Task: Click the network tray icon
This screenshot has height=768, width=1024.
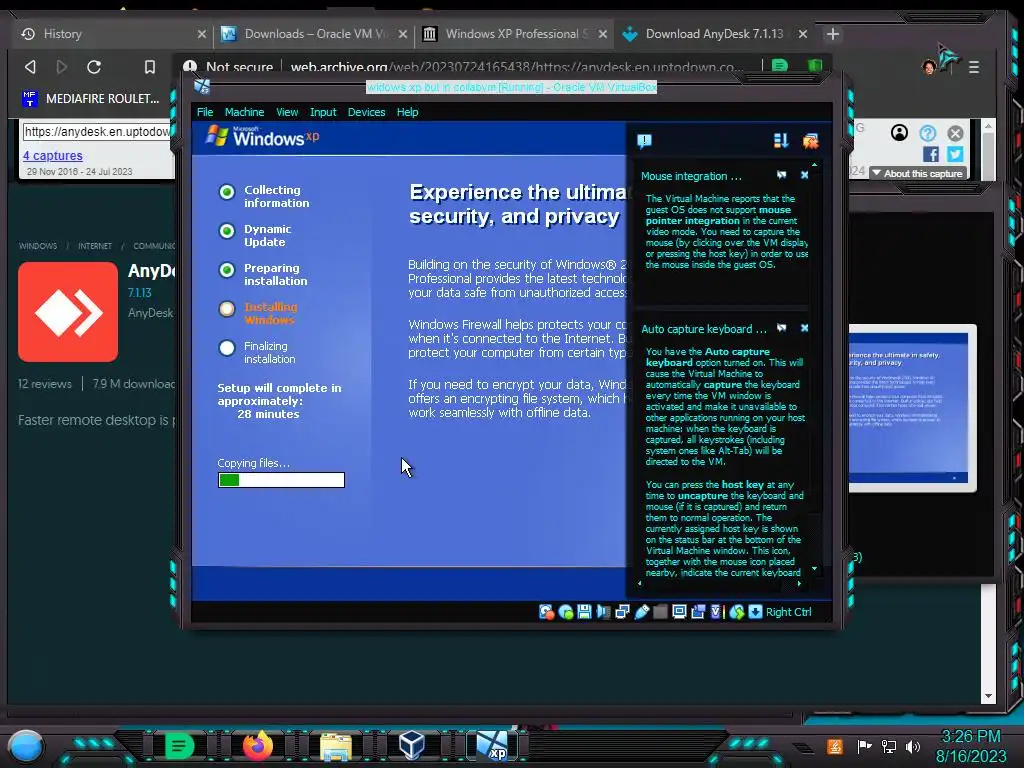Action: click(x=889, y=746)
